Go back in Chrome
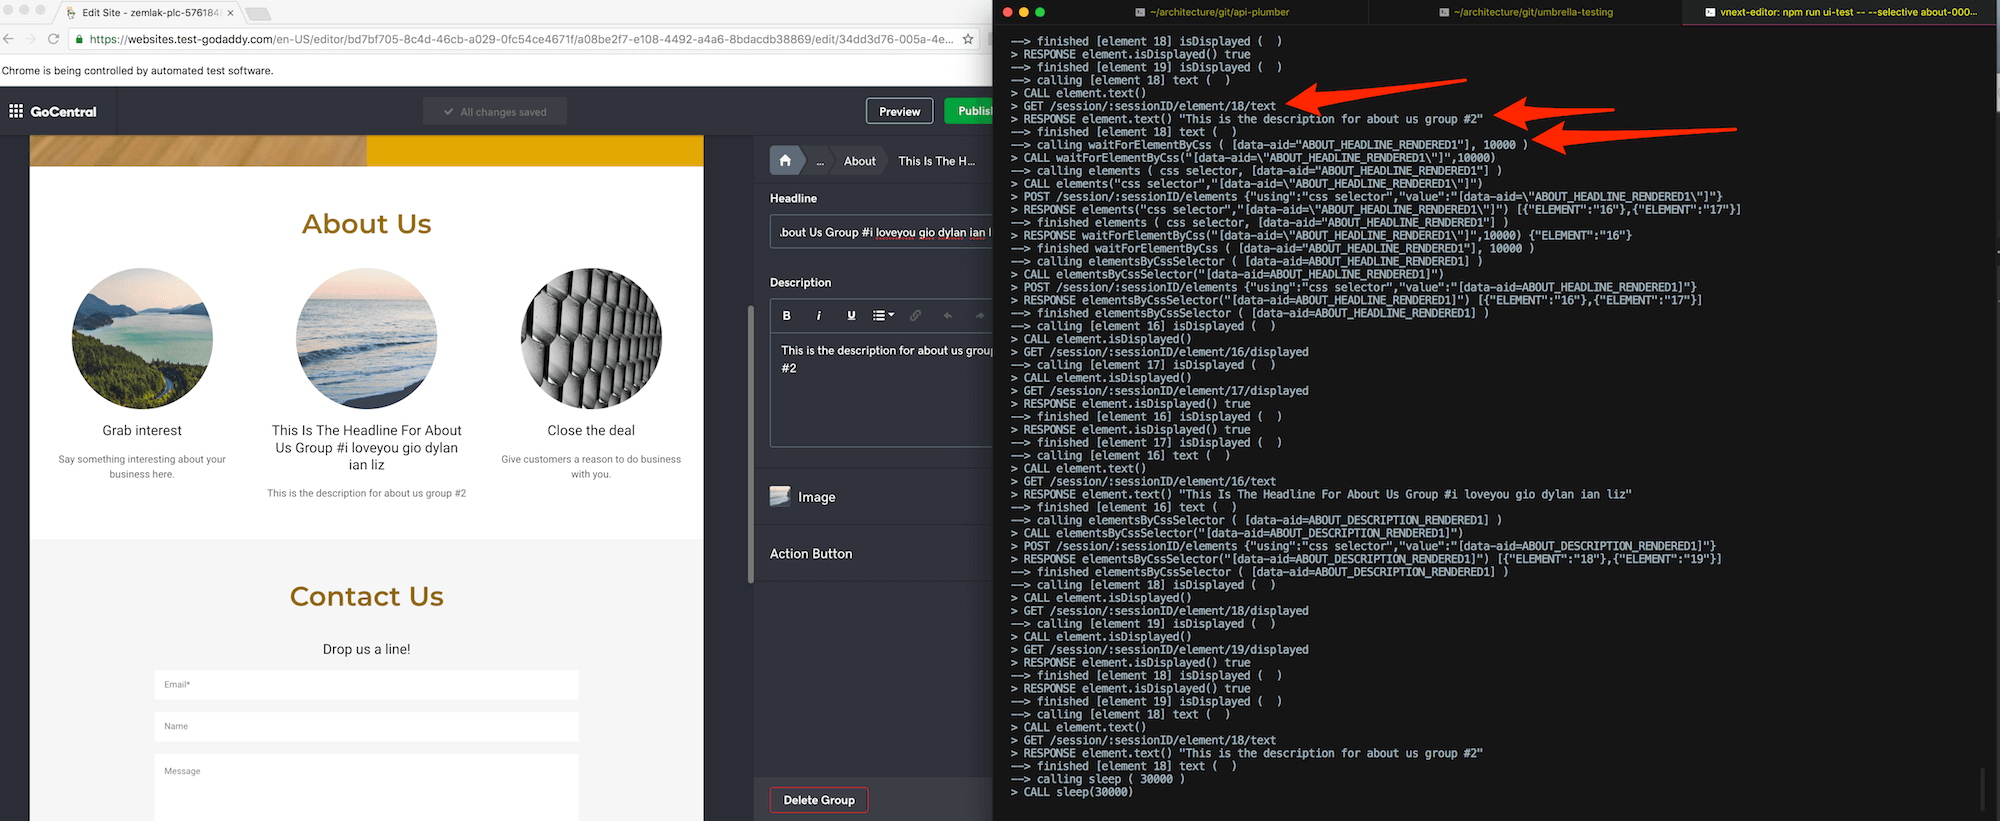The height and width of the screenshot is (821, 2000). point(9,39)
